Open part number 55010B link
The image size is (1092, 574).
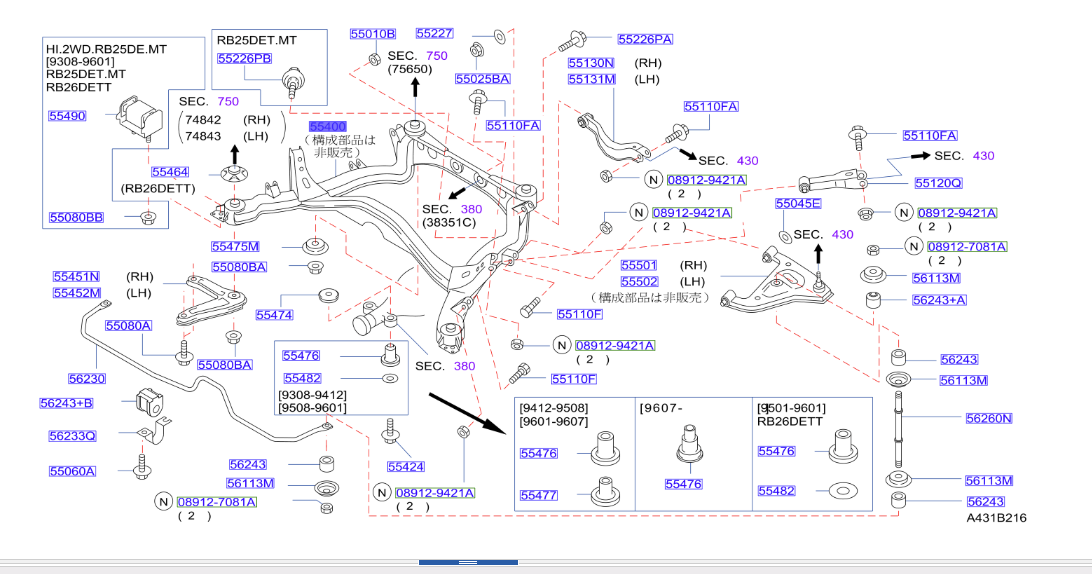(x=373, y=33)
